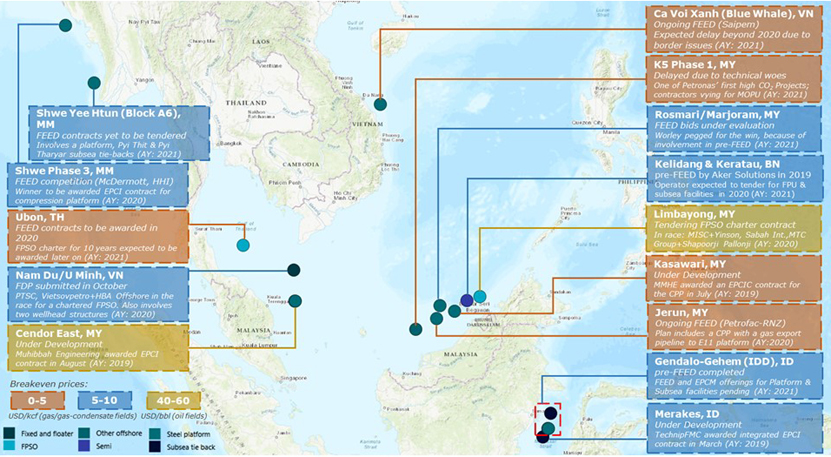Open the Rosmari/Marjoram, MY callout

pos(734,129)
